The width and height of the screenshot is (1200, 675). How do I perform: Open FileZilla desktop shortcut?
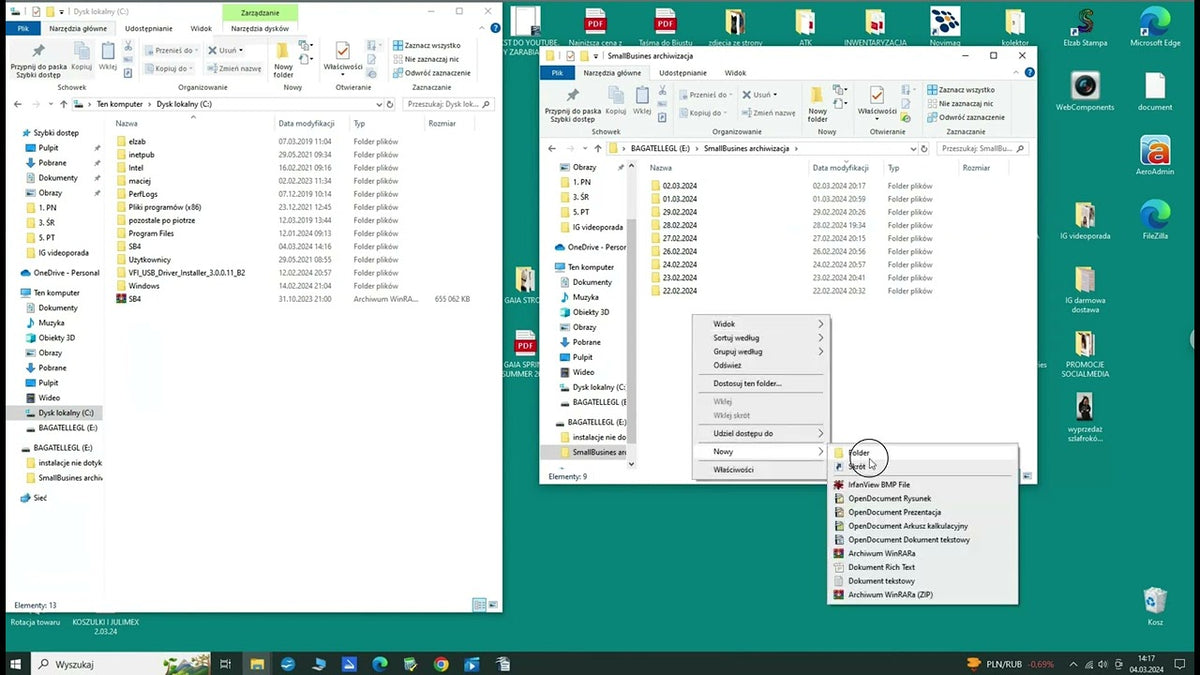click(1155, 221)
